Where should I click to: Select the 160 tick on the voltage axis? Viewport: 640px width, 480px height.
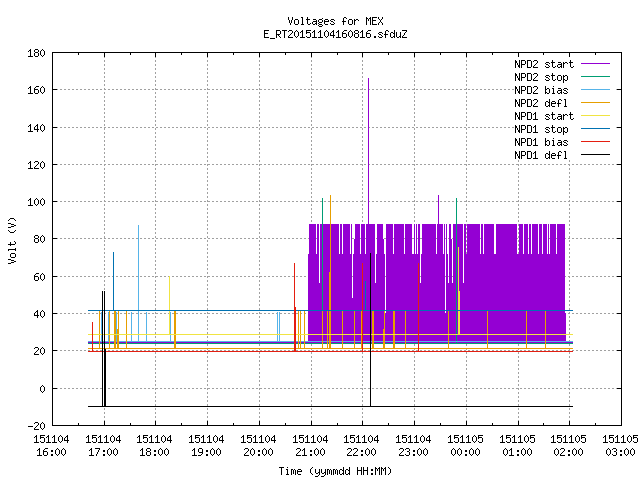36,90
